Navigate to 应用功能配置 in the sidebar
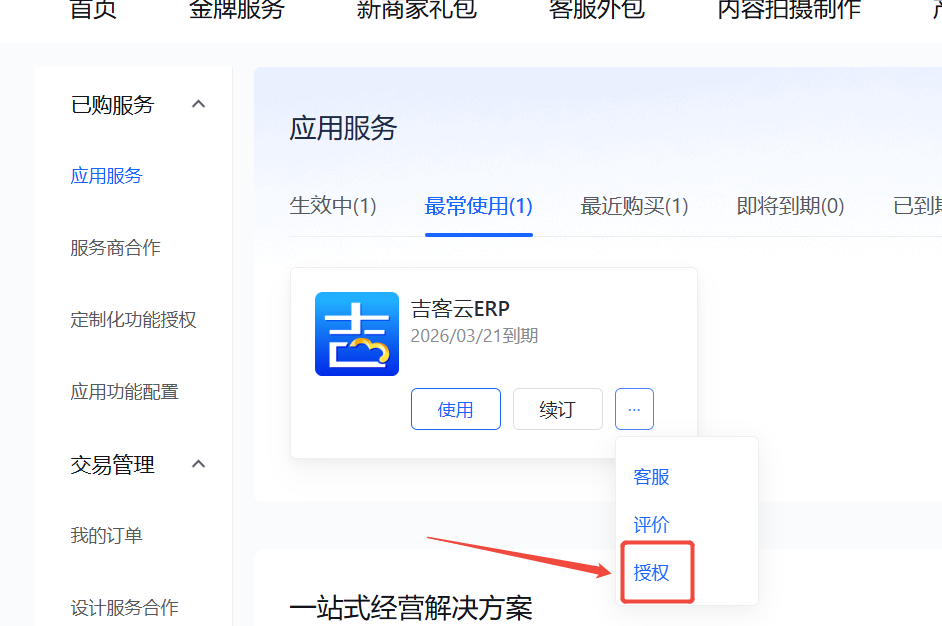 coord(124,392)
